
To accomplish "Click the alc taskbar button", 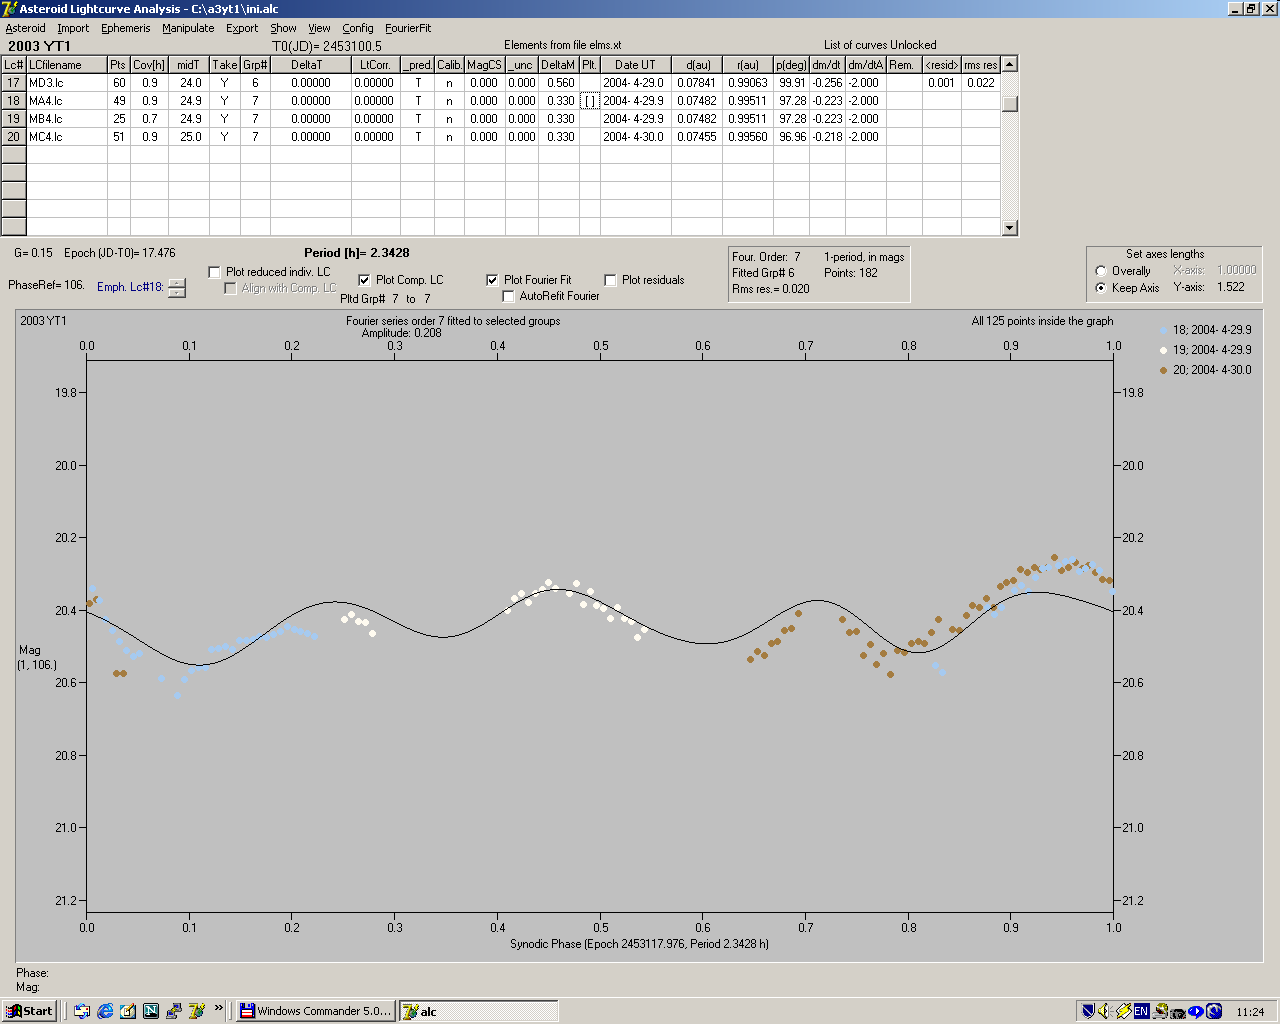I will click(478, 1011).
